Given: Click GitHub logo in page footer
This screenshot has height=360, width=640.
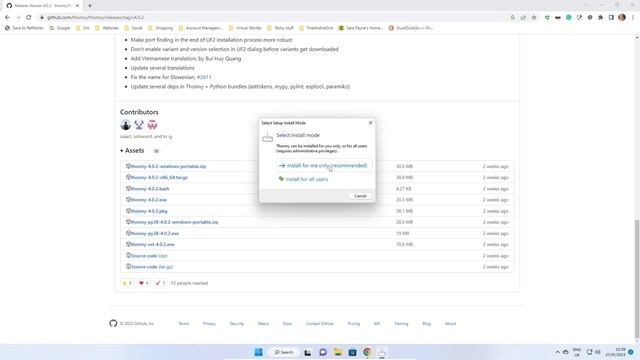Looking at the screenshot, I should (113, 323).
